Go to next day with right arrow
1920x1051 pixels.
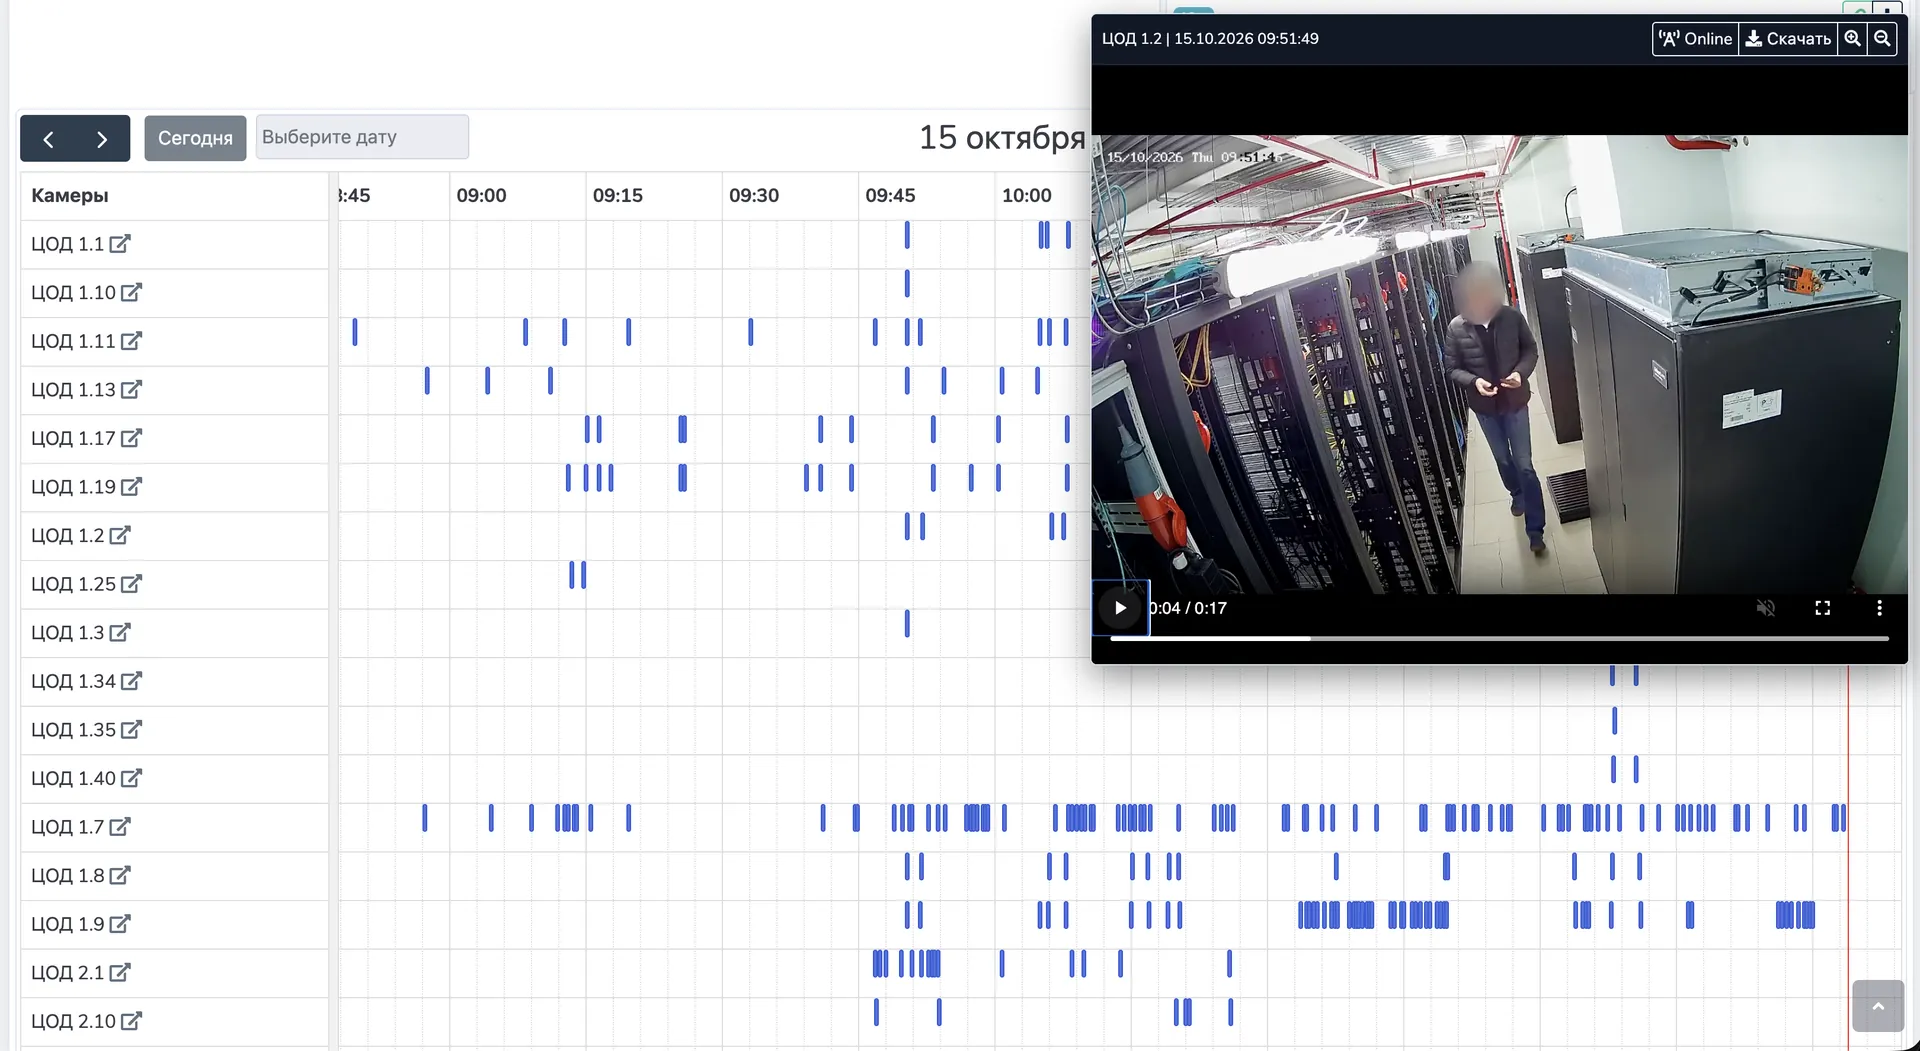tap(102, 139)
